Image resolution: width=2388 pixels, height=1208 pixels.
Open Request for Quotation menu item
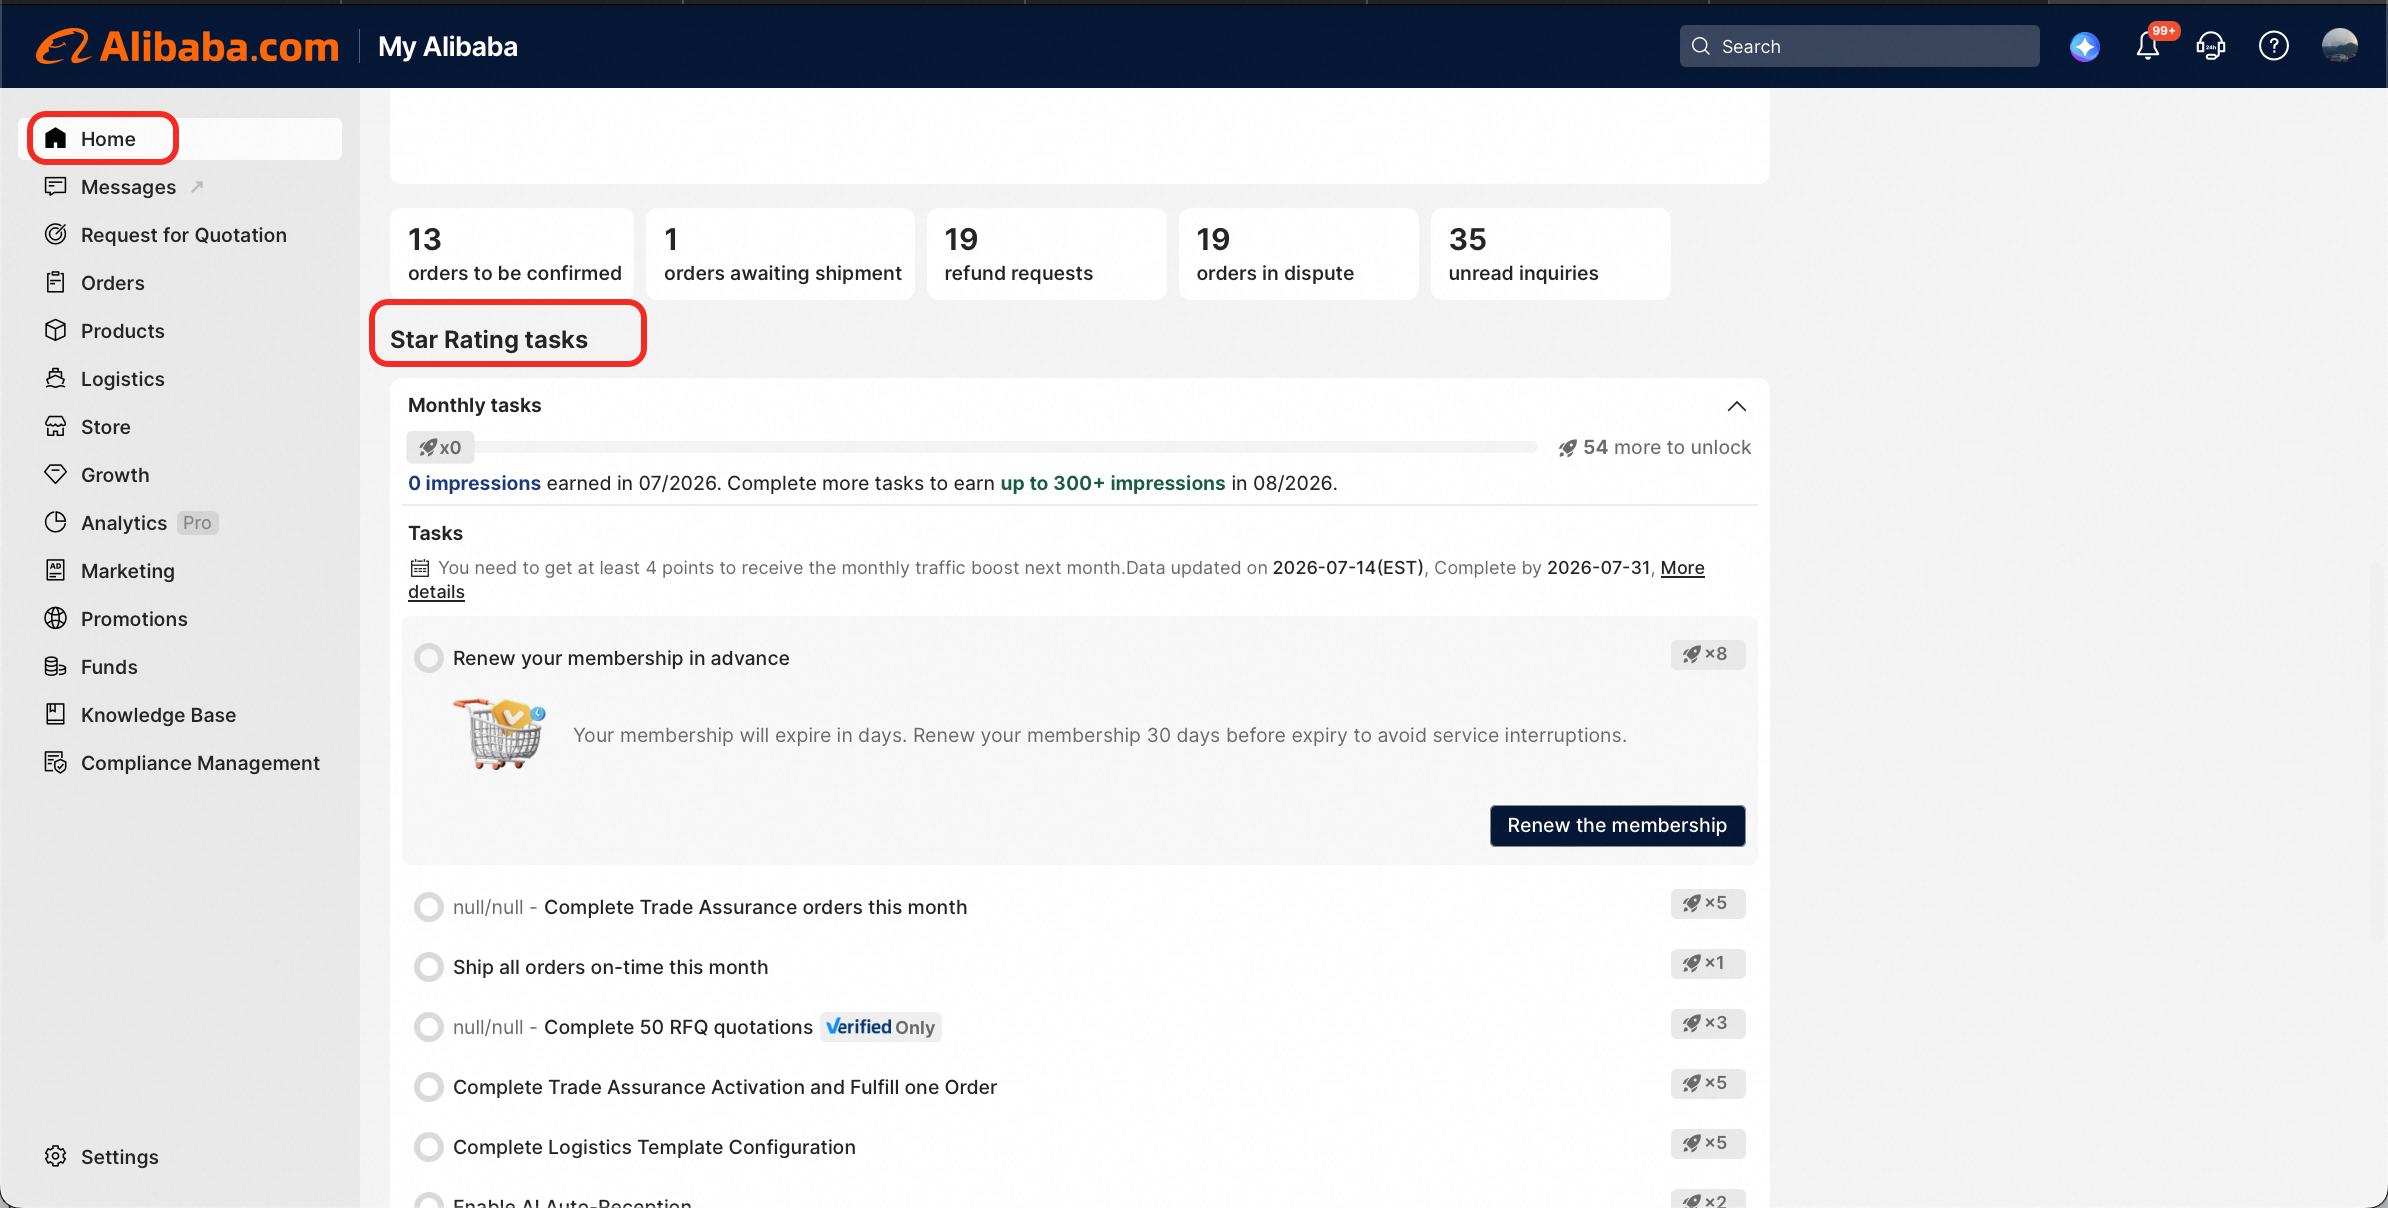coord(182,235)
